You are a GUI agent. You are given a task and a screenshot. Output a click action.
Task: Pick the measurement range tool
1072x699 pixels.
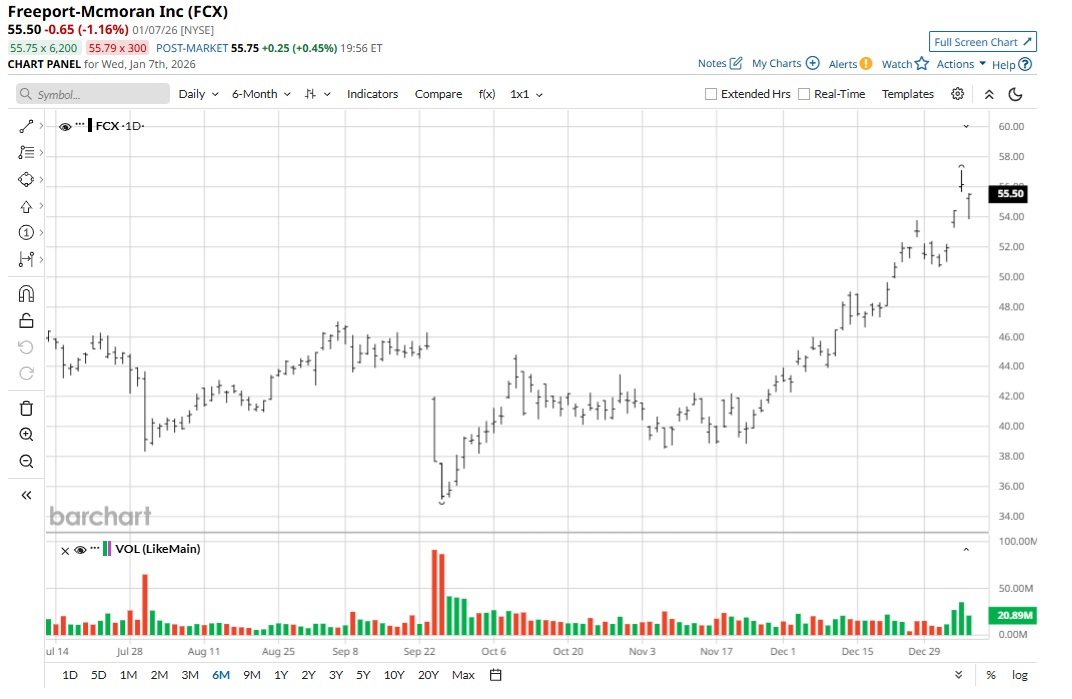click(26, 259)
